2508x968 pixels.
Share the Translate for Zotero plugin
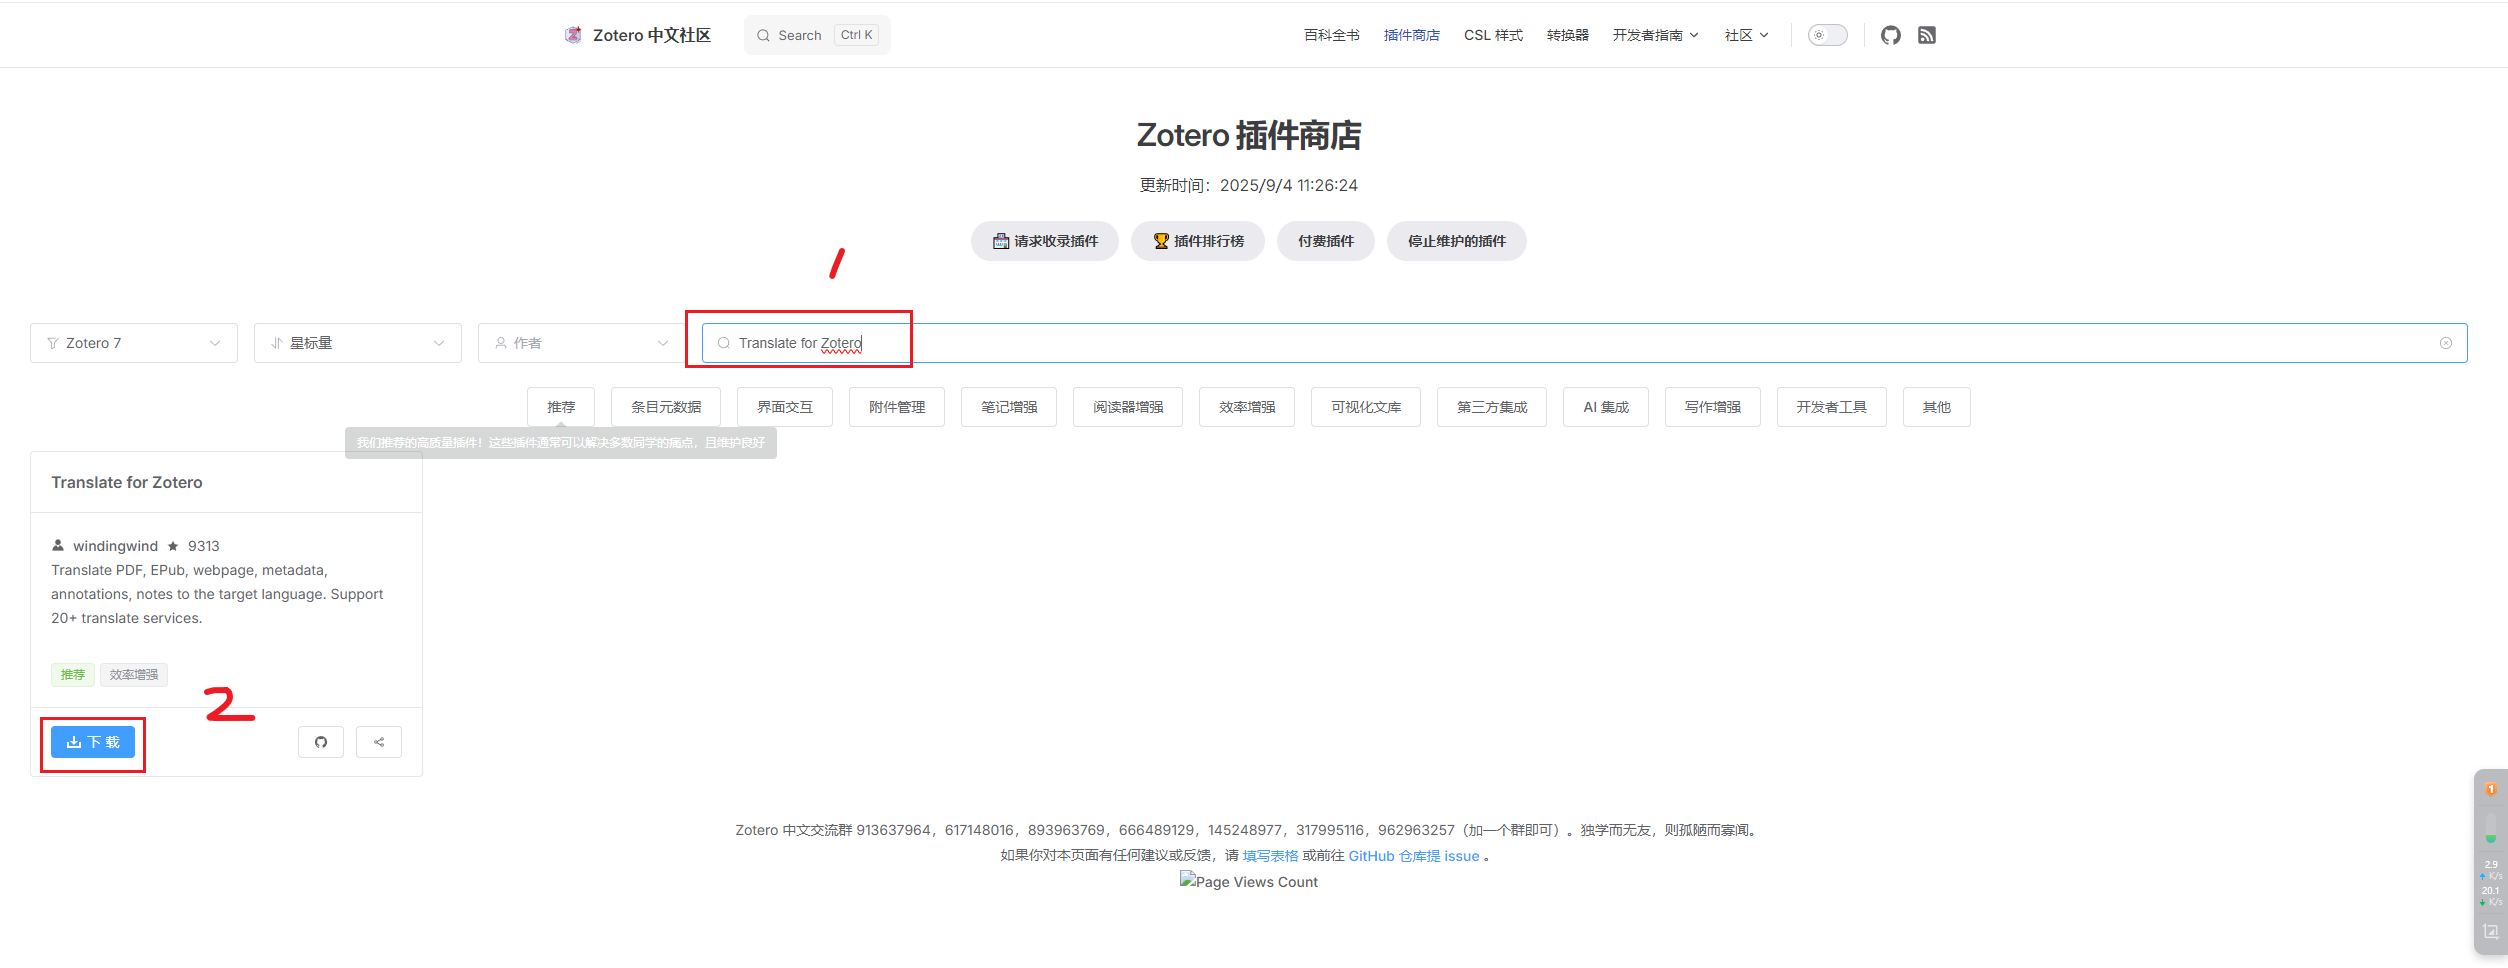coord(379,742)
